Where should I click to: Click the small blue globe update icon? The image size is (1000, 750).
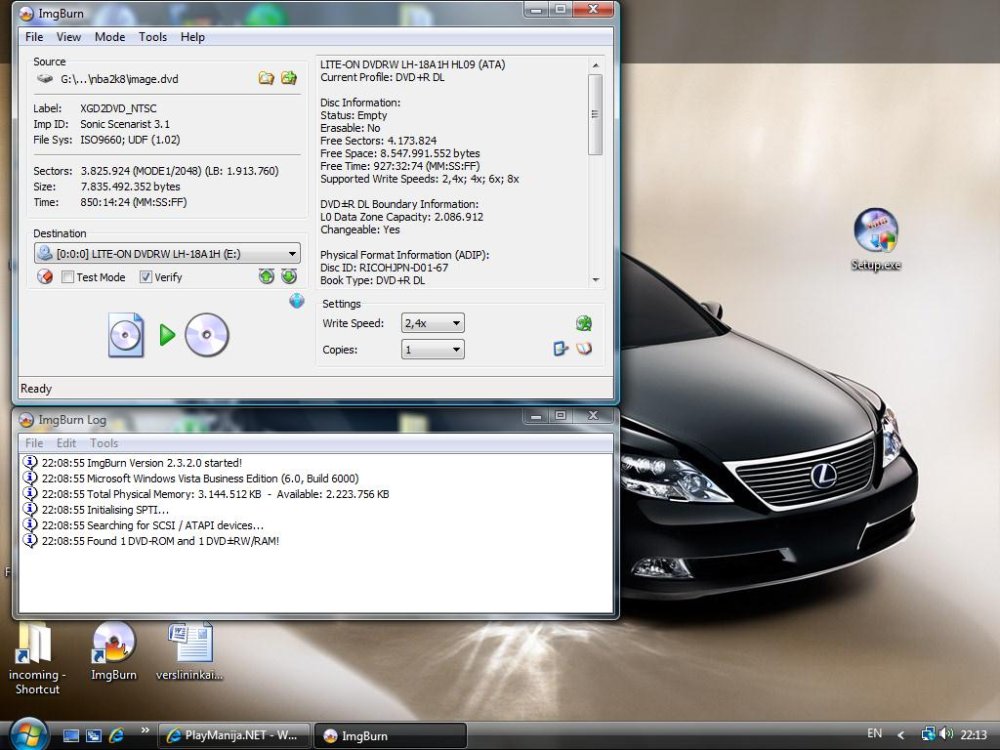tap(297, 301)
